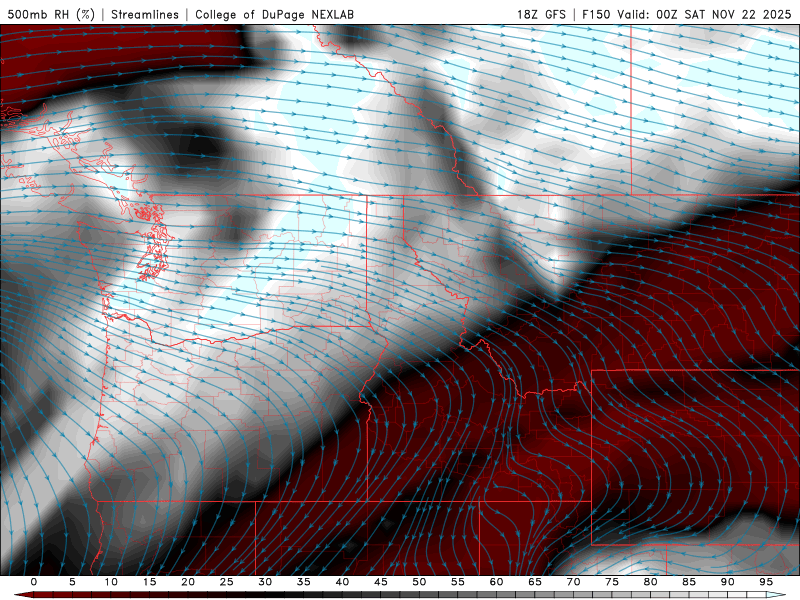800x600 pixels.
Task: Click the '90' value on color scale
Action: point(727,582)
